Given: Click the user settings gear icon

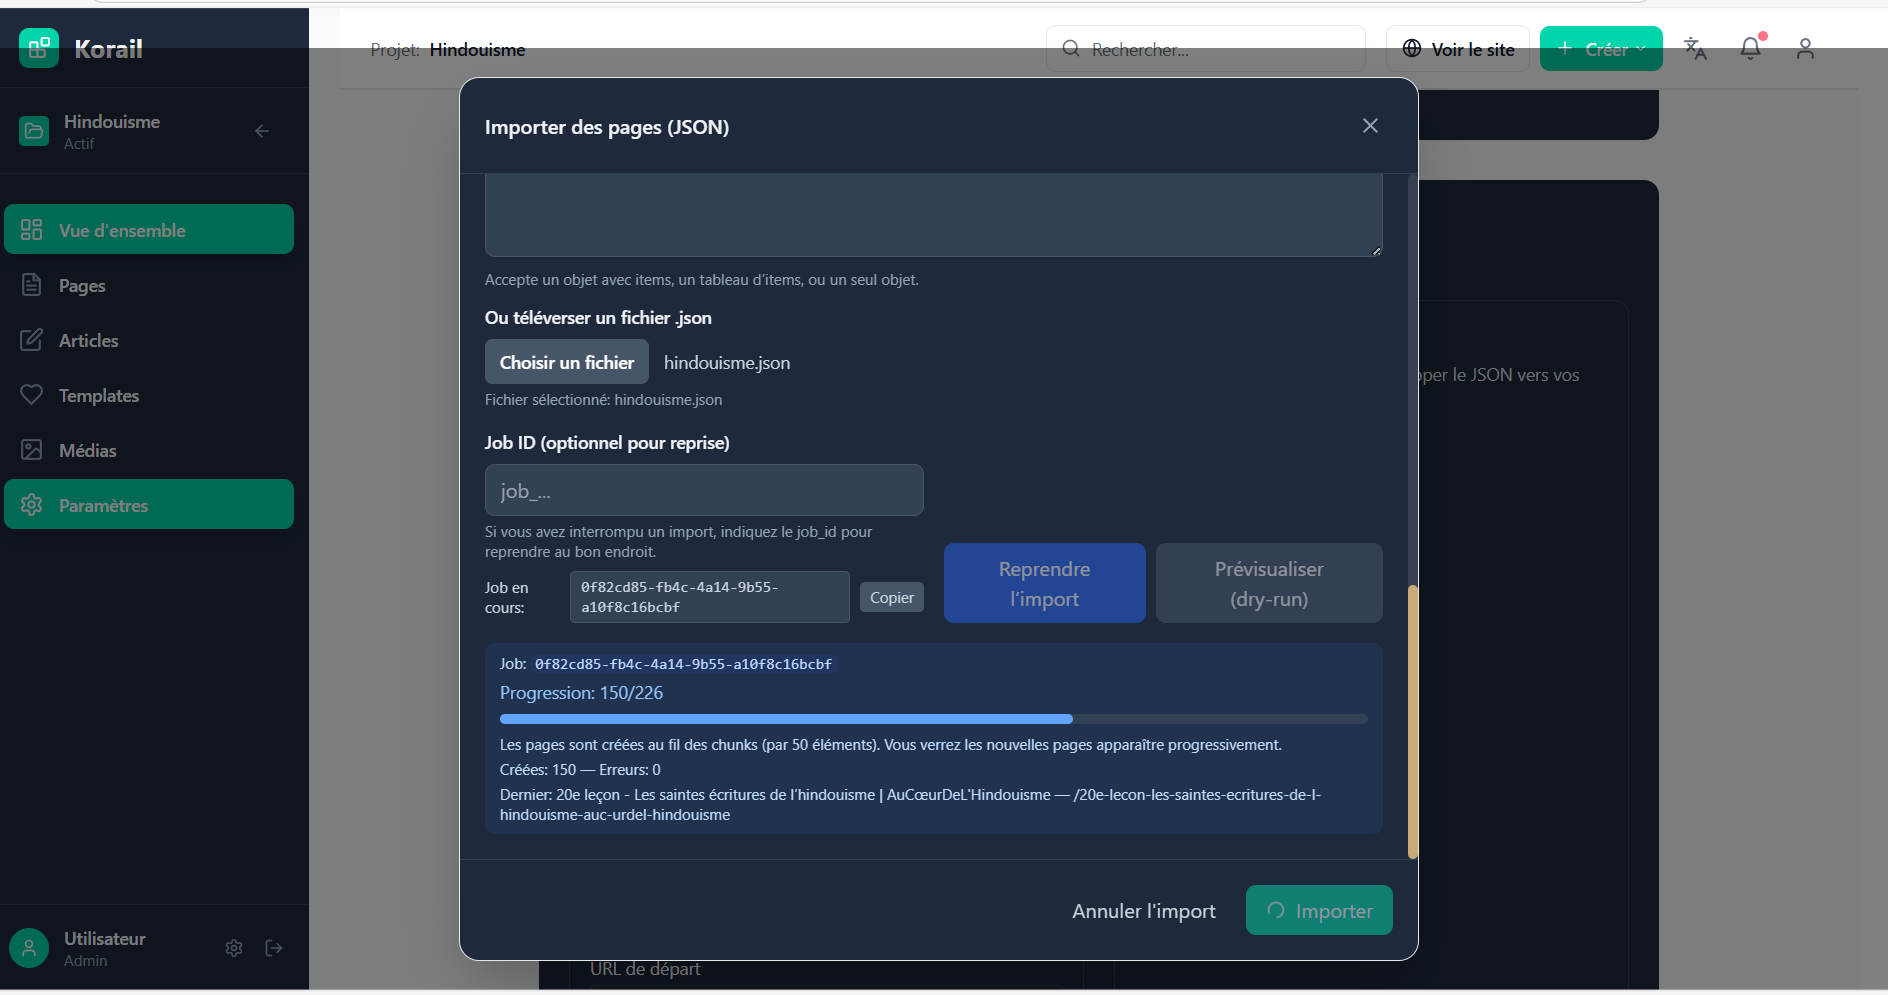Looking at the screenshot, I should point(234,948).
